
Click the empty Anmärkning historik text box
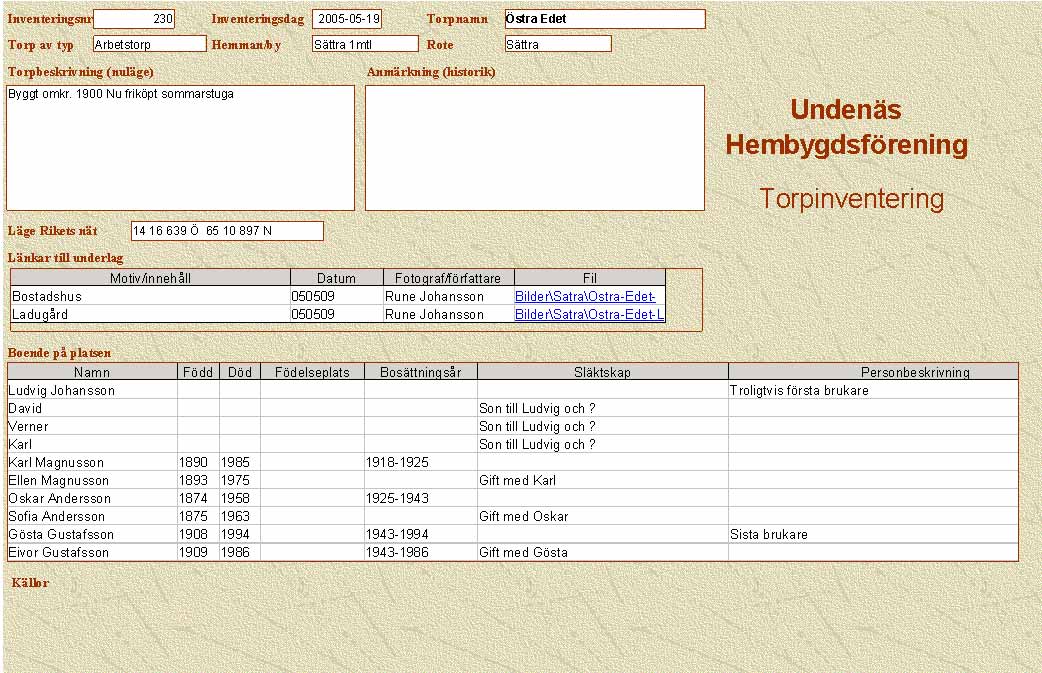(x=534, y=148)
